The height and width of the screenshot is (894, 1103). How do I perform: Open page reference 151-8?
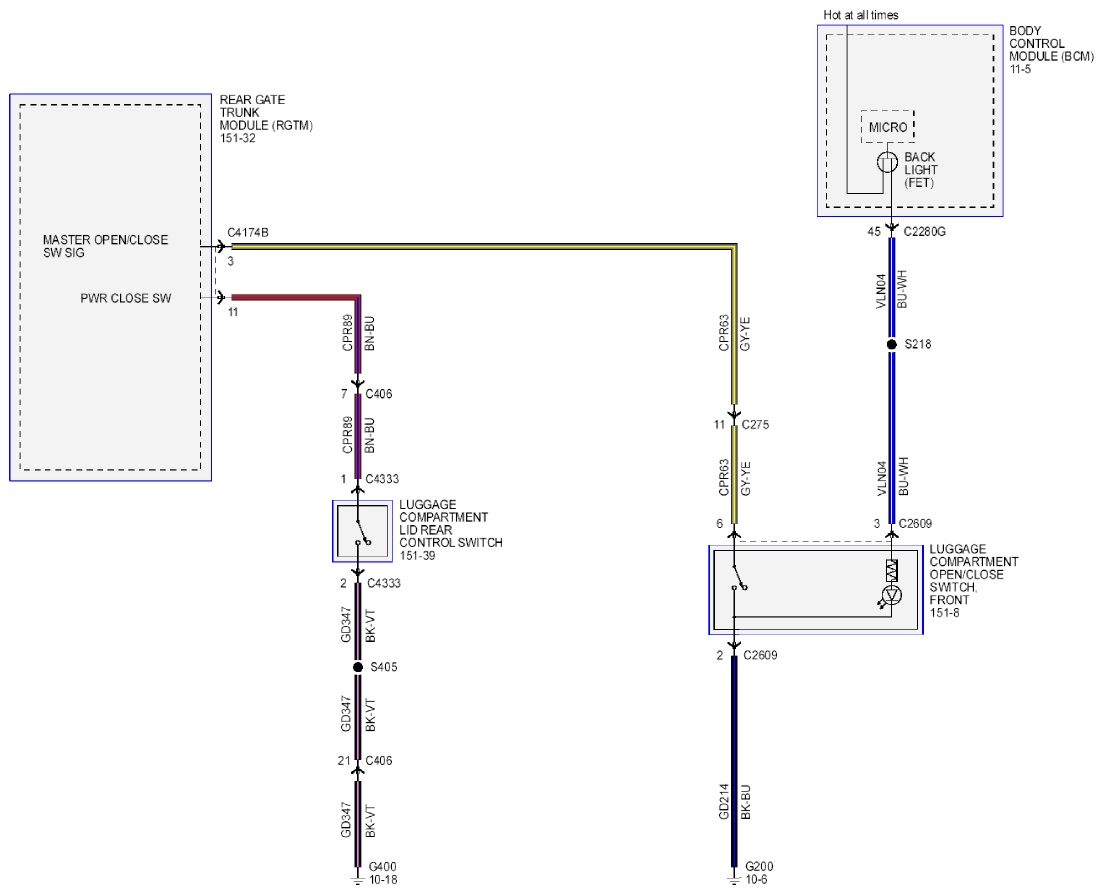click(945, 613)
